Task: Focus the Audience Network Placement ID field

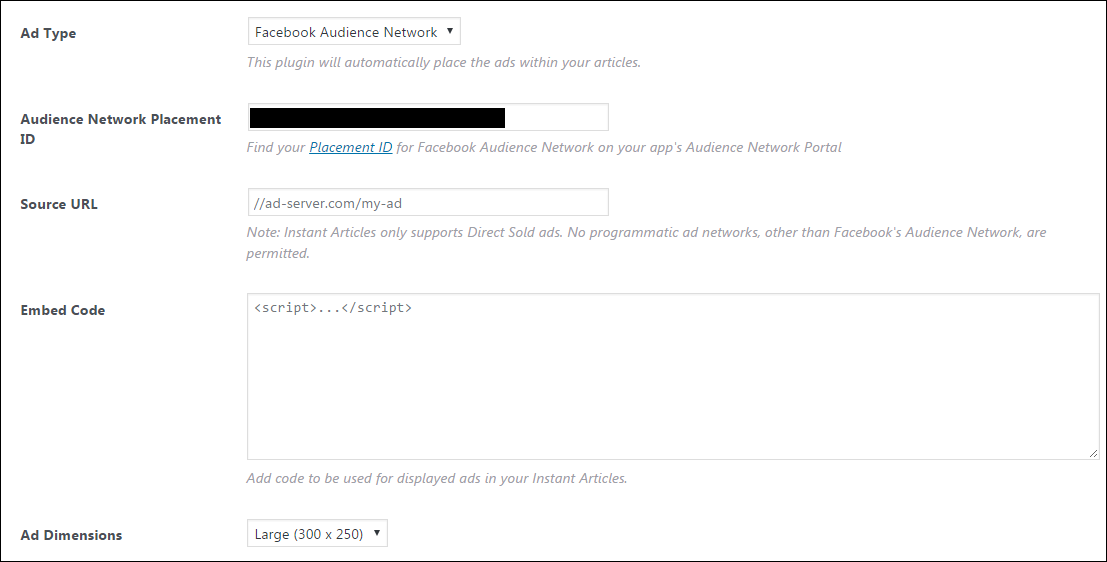Action: click(428, 117)
